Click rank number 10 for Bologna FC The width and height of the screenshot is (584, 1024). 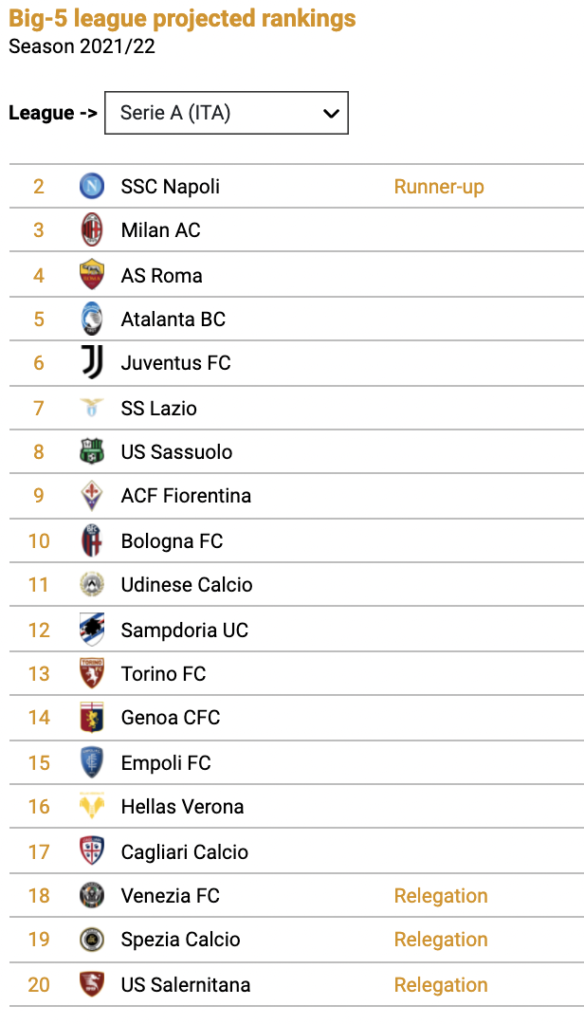[39, 541]
